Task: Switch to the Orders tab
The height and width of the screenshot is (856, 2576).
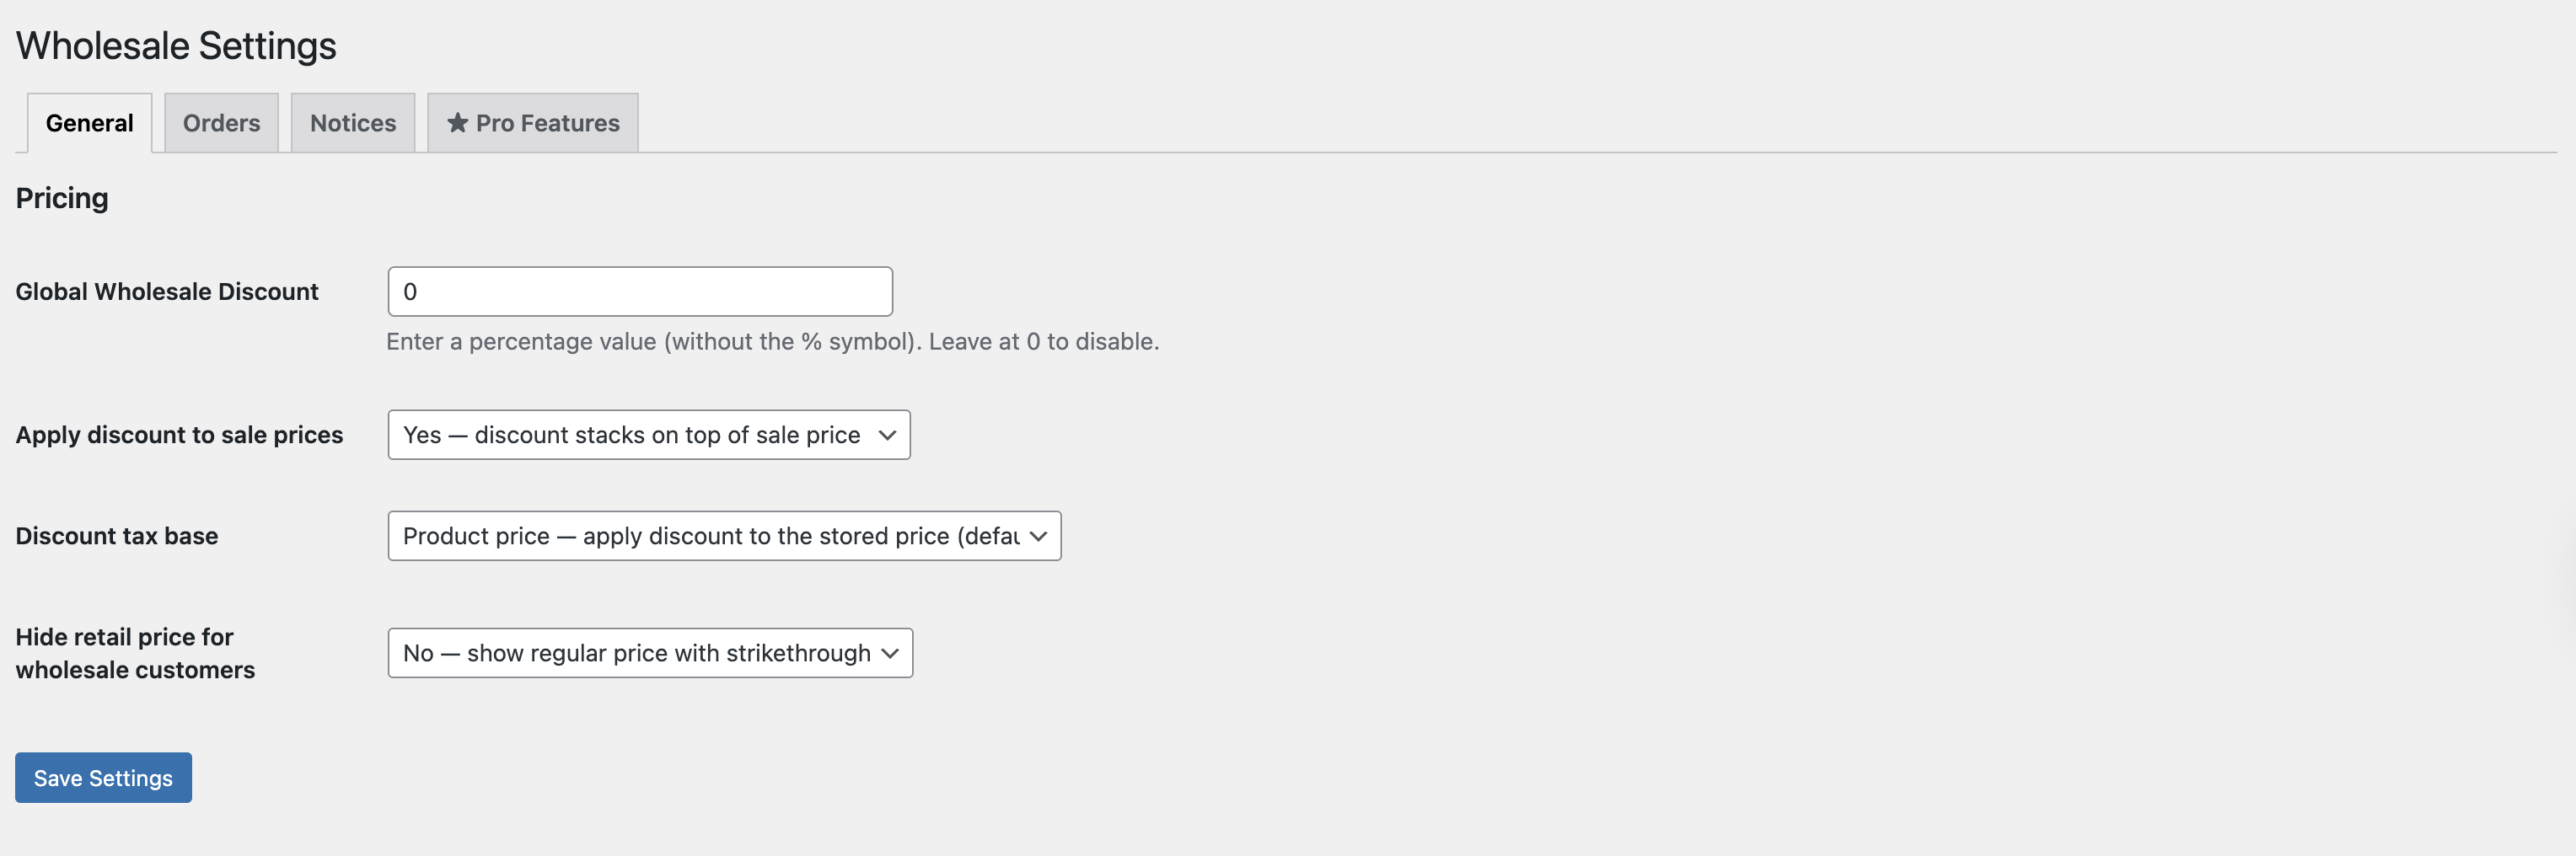Action: (x=220, y=122)
